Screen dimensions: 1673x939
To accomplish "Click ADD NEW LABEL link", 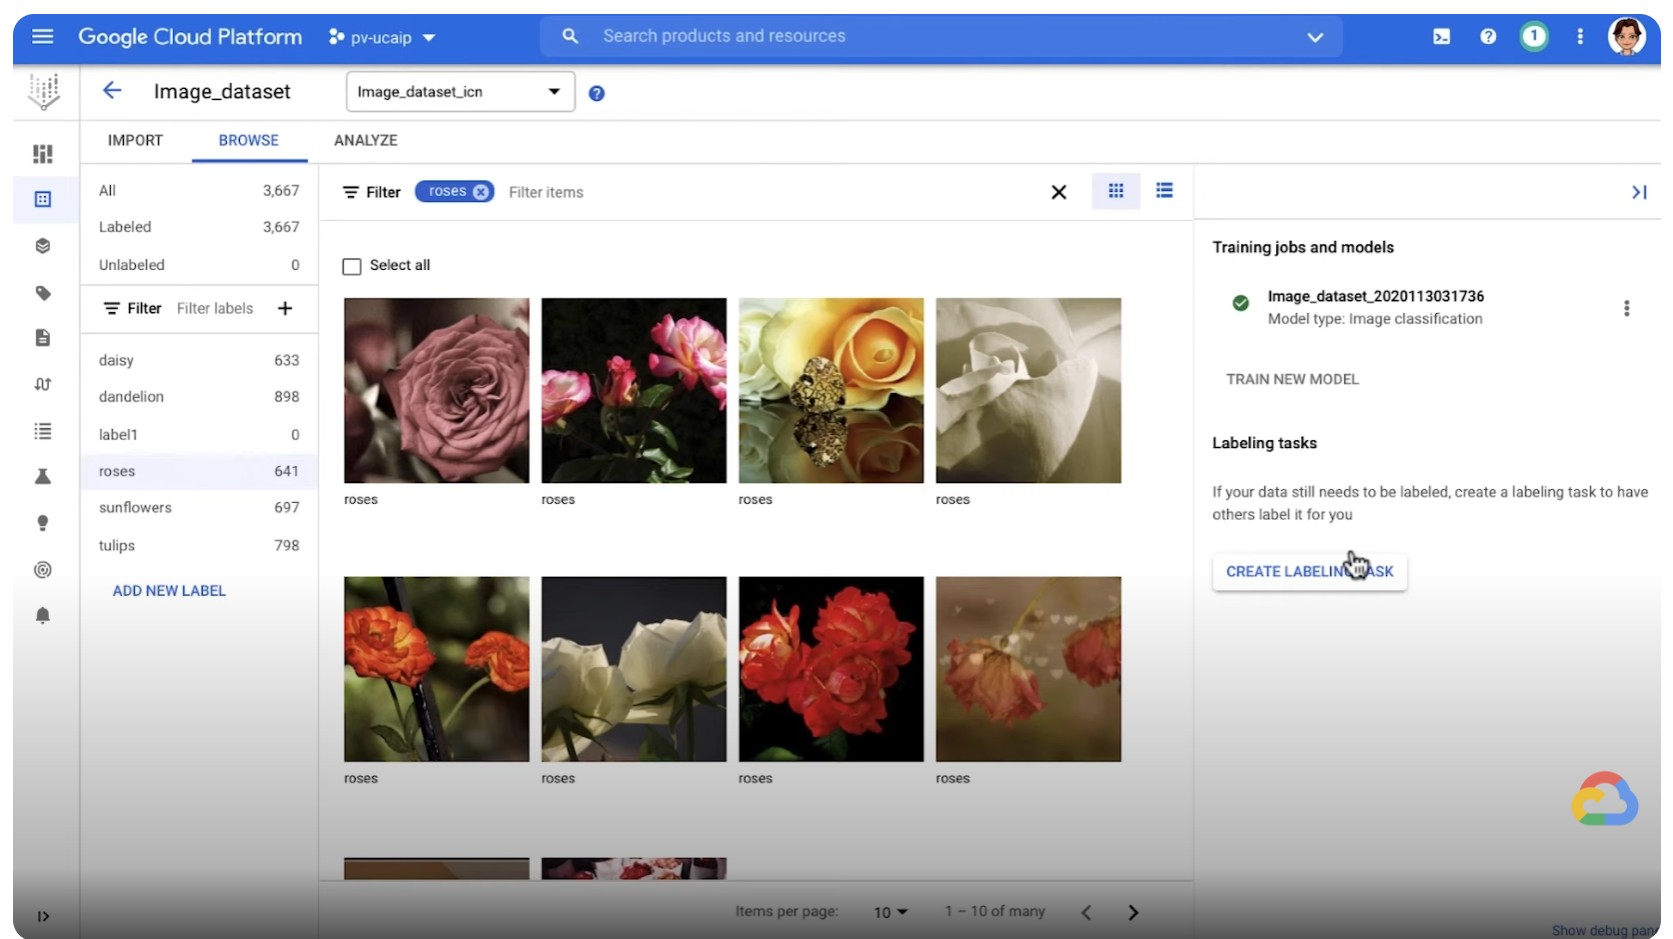I will click(169, 591).
